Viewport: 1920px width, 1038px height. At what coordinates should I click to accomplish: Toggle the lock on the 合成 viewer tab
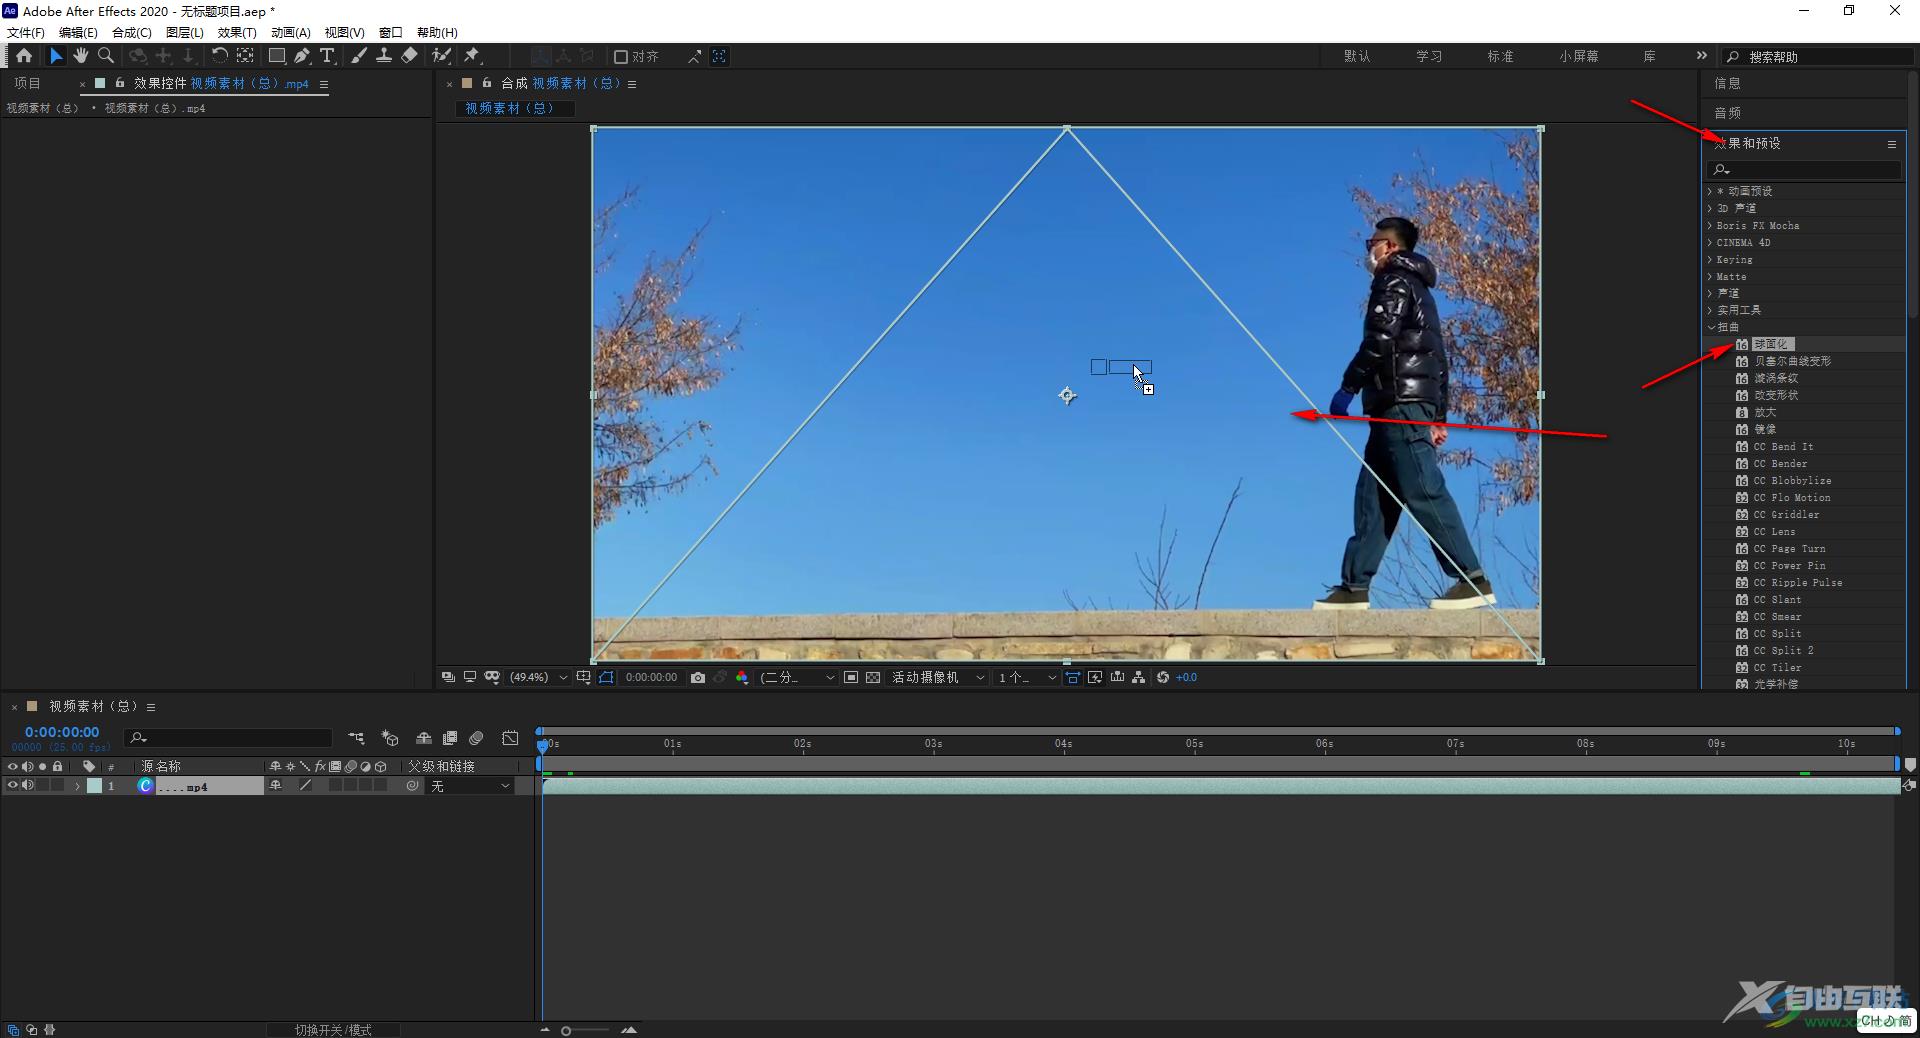tap(487, 83)
